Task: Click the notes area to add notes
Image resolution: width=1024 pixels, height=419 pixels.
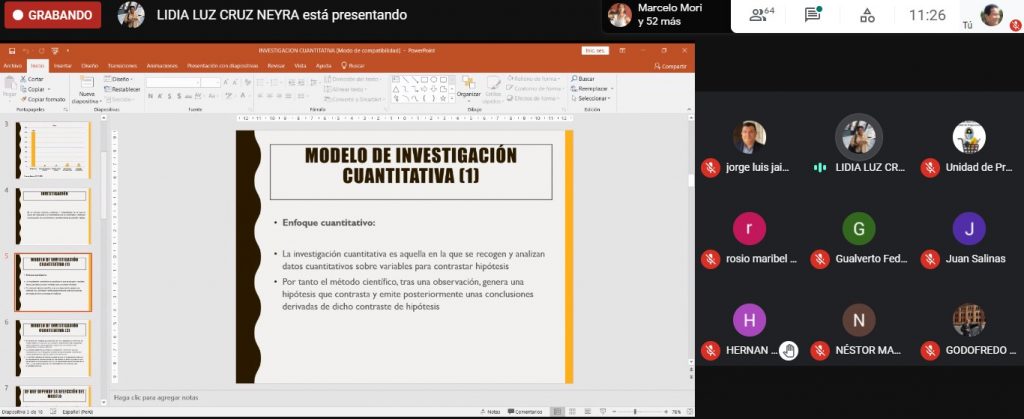Action: [400, 397]
